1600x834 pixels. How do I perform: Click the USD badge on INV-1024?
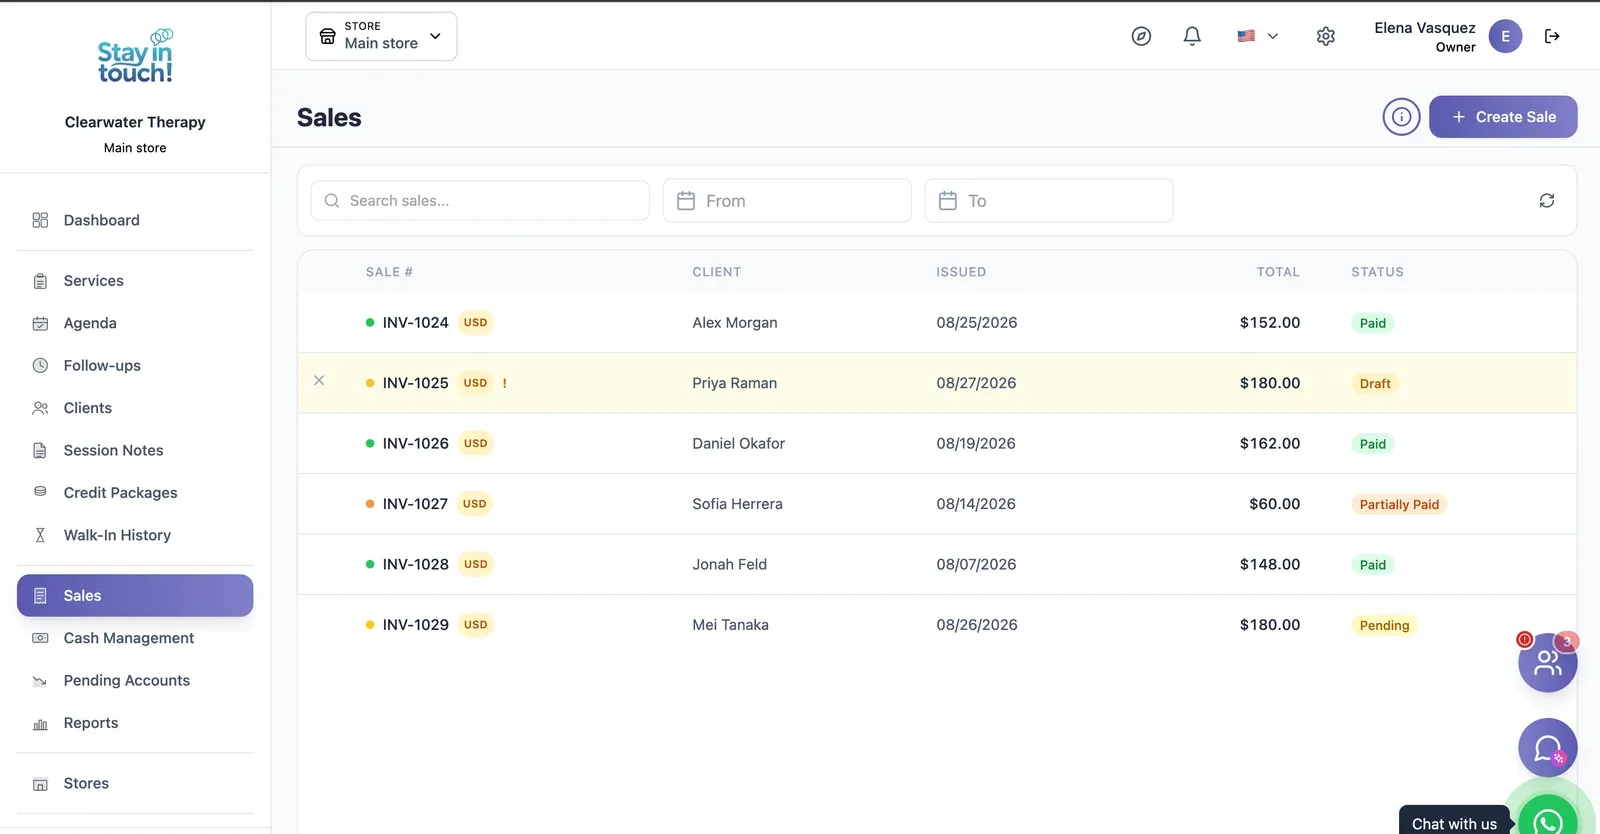tap(475, 323)
